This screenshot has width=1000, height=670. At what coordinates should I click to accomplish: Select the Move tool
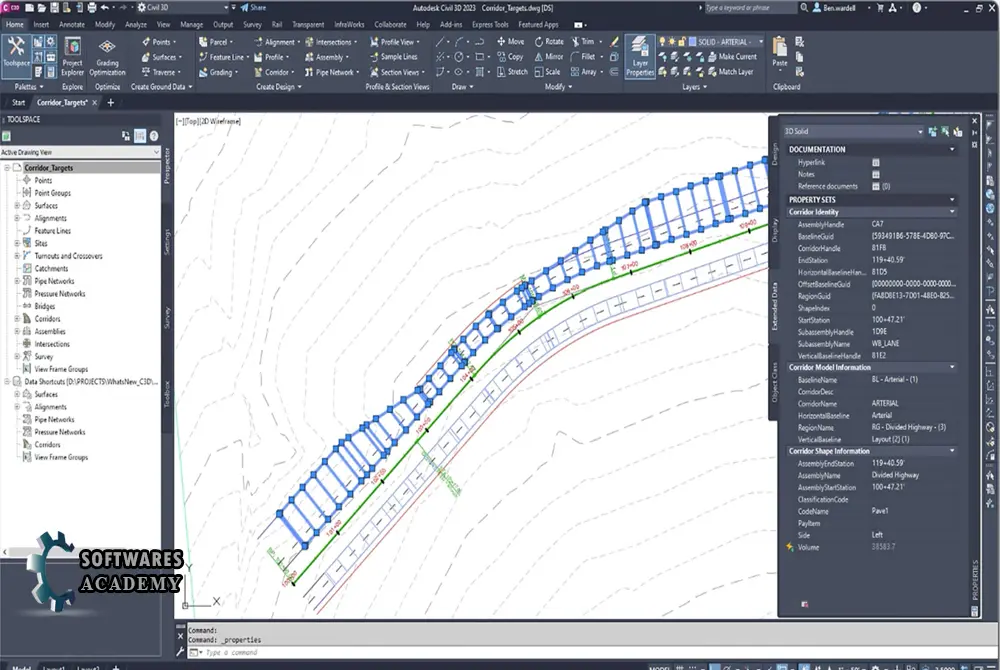(510, 41)
